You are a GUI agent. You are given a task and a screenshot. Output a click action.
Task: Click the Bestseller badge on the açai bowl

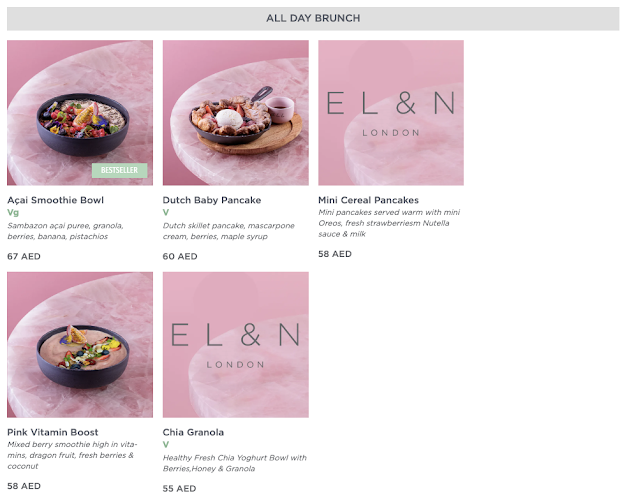(120, 170)
